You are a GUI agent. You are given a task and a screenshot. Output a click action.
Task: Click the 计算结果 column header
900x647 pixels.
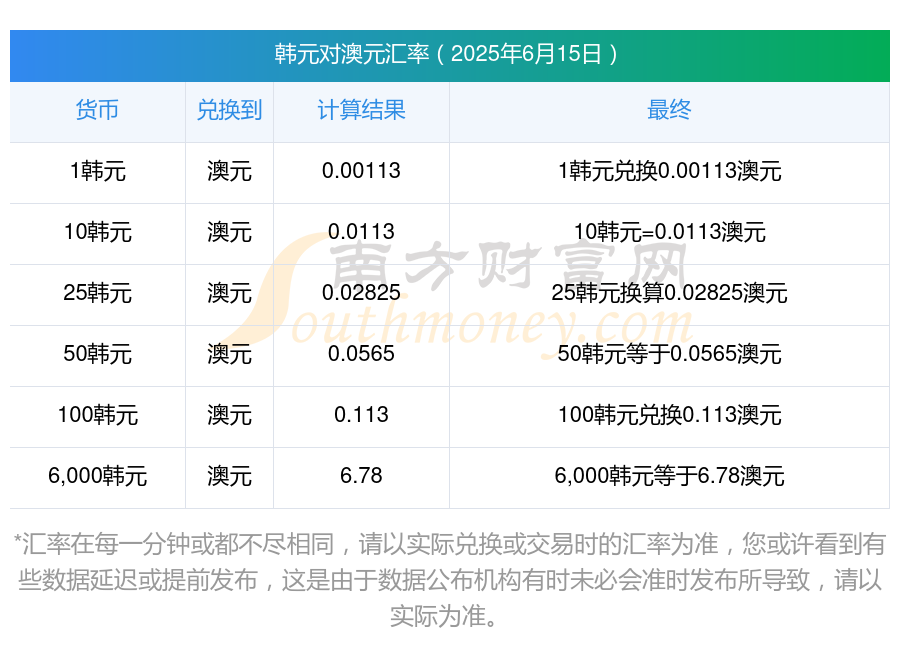361,110
